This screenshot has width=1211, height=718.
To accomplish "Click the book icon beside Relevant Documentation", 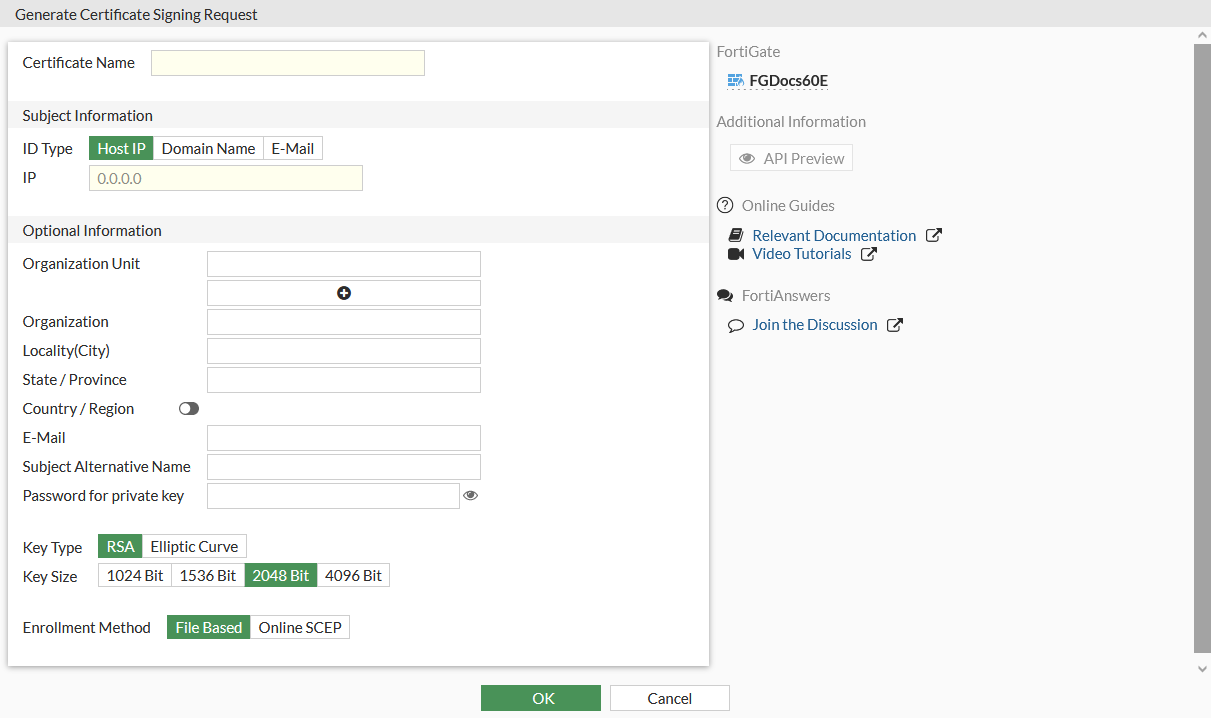I will point(736,235).
